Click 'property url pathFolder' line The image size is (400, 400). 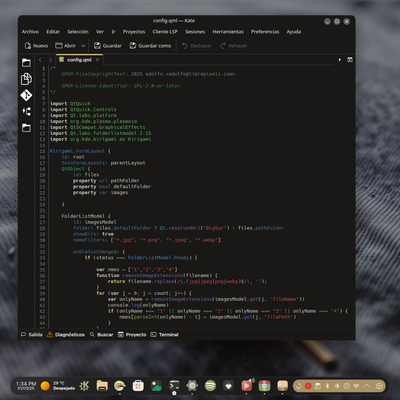(106, 181)
